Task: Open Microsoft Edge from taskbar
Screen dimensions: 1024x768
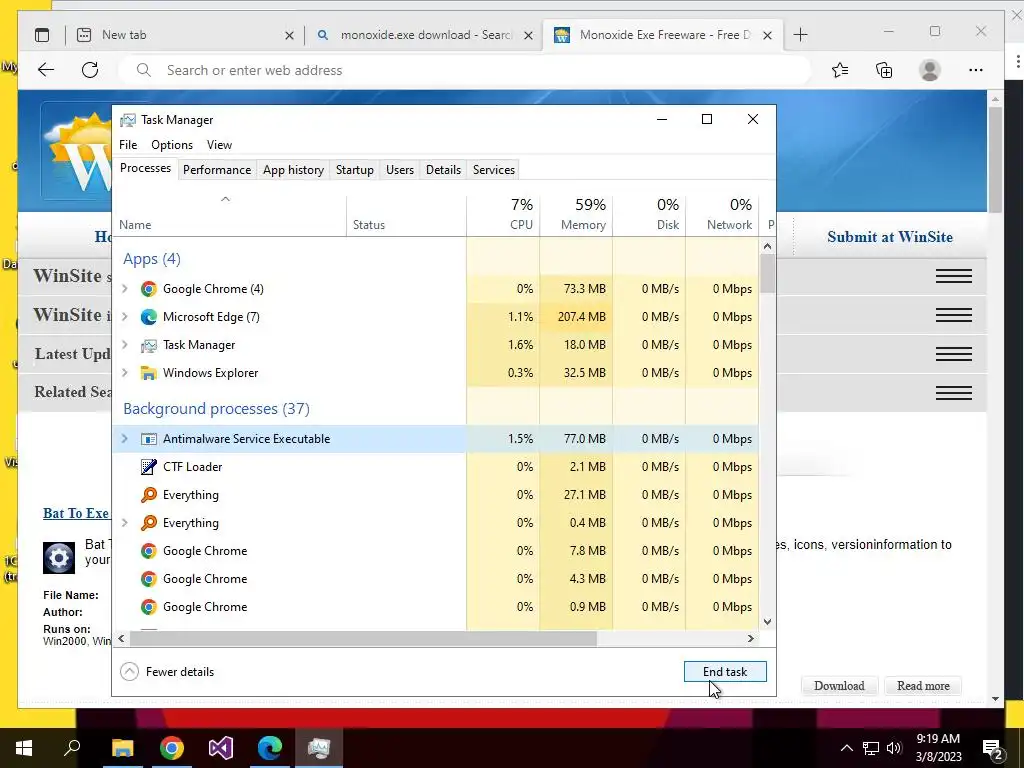Action: (x=270, y=748)
